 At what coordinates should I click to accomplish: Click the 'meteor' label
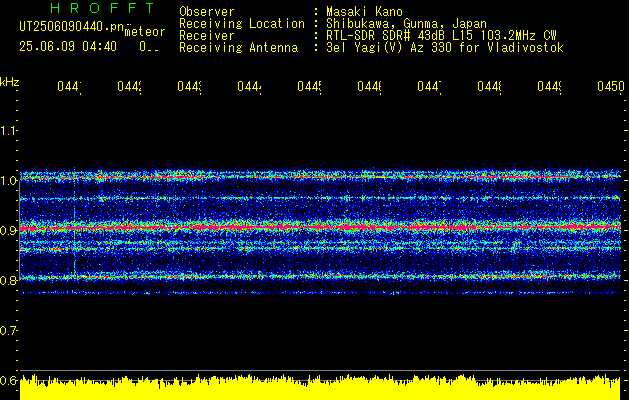tap(145, 32)
